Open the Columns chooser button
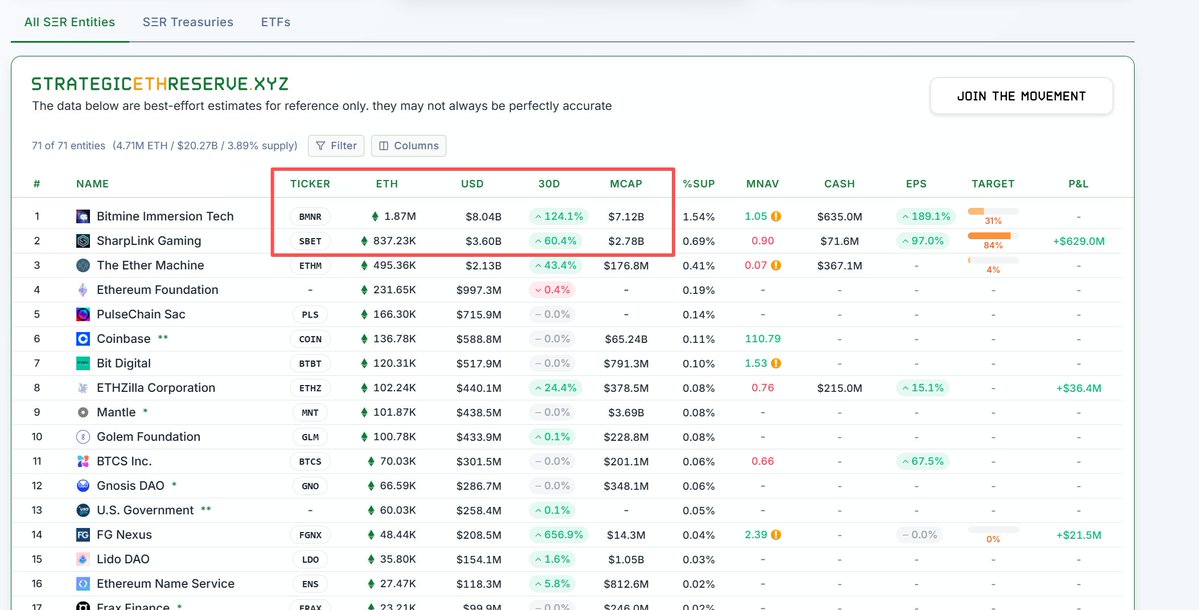1199x610 pixels. point(408,145)
